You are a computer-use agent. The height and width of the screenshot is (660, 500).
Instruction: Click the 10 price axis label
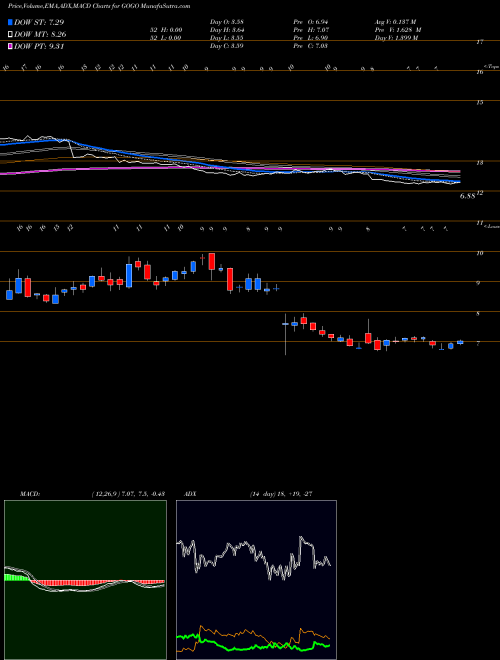tap(480, 253)
